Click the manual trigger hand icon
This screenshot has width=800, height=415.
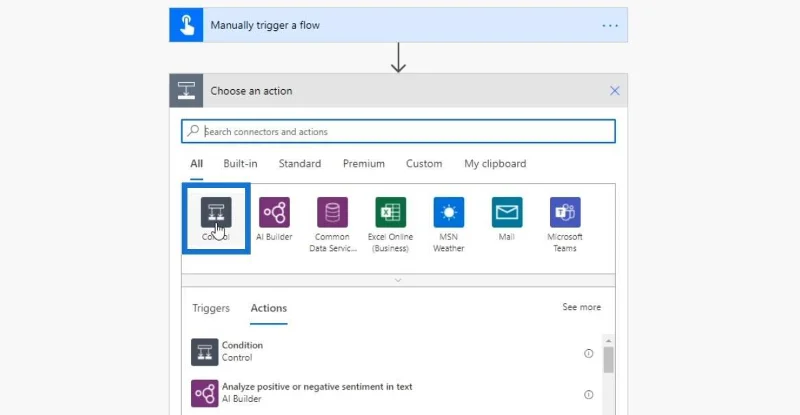click(x=186, y=25)
